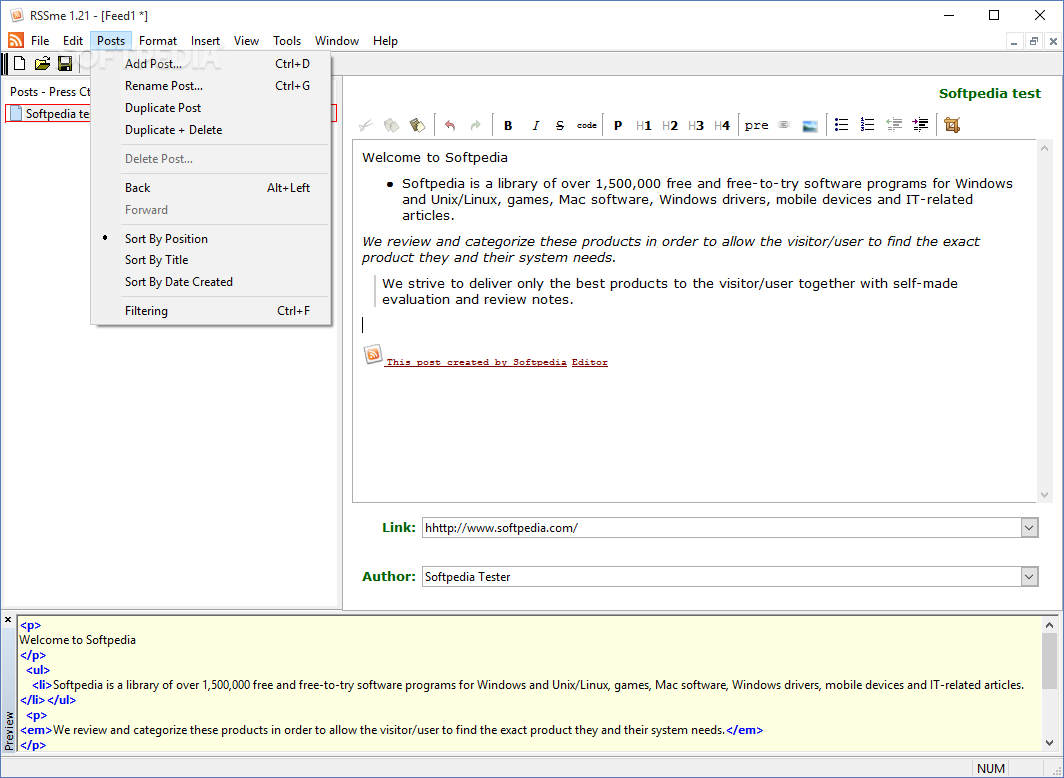The image size is (1064, 778).
Task: Choose Add Post... from menu
Action: point(210,64)
